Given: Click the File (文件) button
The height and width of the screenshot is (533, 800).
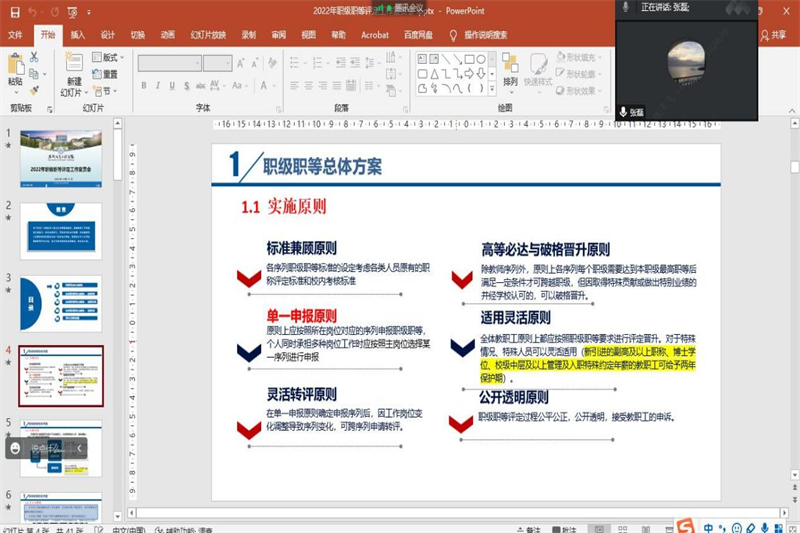Looking at the screenshot, I should coord(15,34).
